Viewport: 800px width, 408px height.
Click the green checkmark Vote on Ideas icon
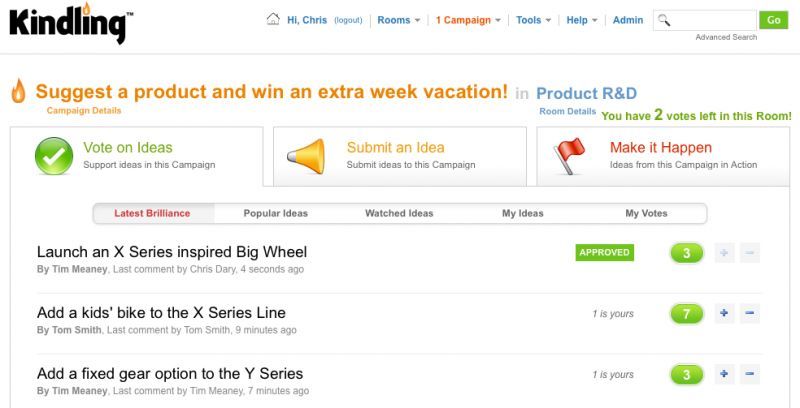pos(54,156)
